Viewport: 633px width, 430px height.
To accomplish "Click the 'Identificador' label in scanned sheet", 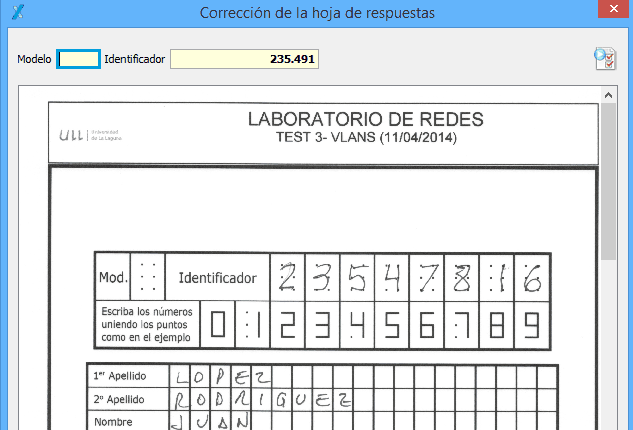I will (x=218, y=278).
